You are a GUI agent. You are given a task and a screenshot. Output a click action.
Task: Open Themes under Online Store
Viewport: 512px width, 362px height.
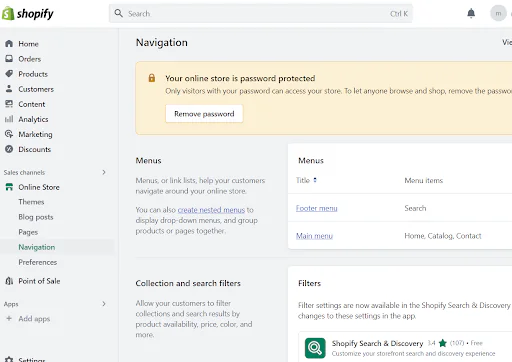tap(31, 202)
